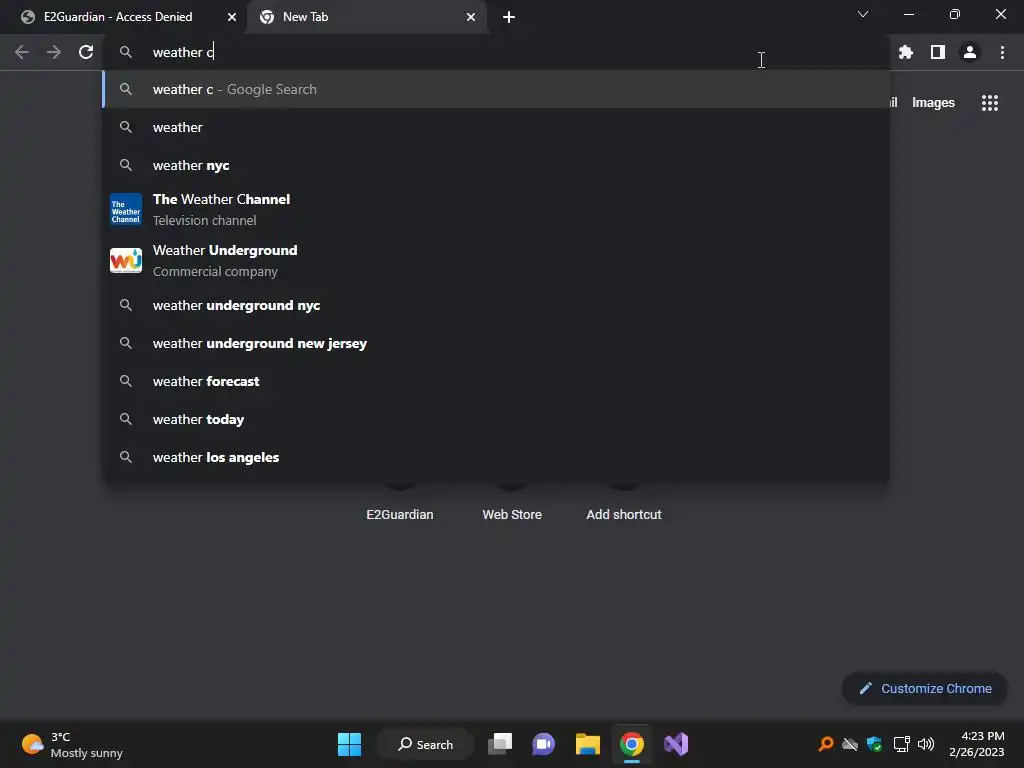Launch the Teams Chat taskbar icon
This screenshot has width=1024, height=768.
pyautogui.click(x=543, y=744)
